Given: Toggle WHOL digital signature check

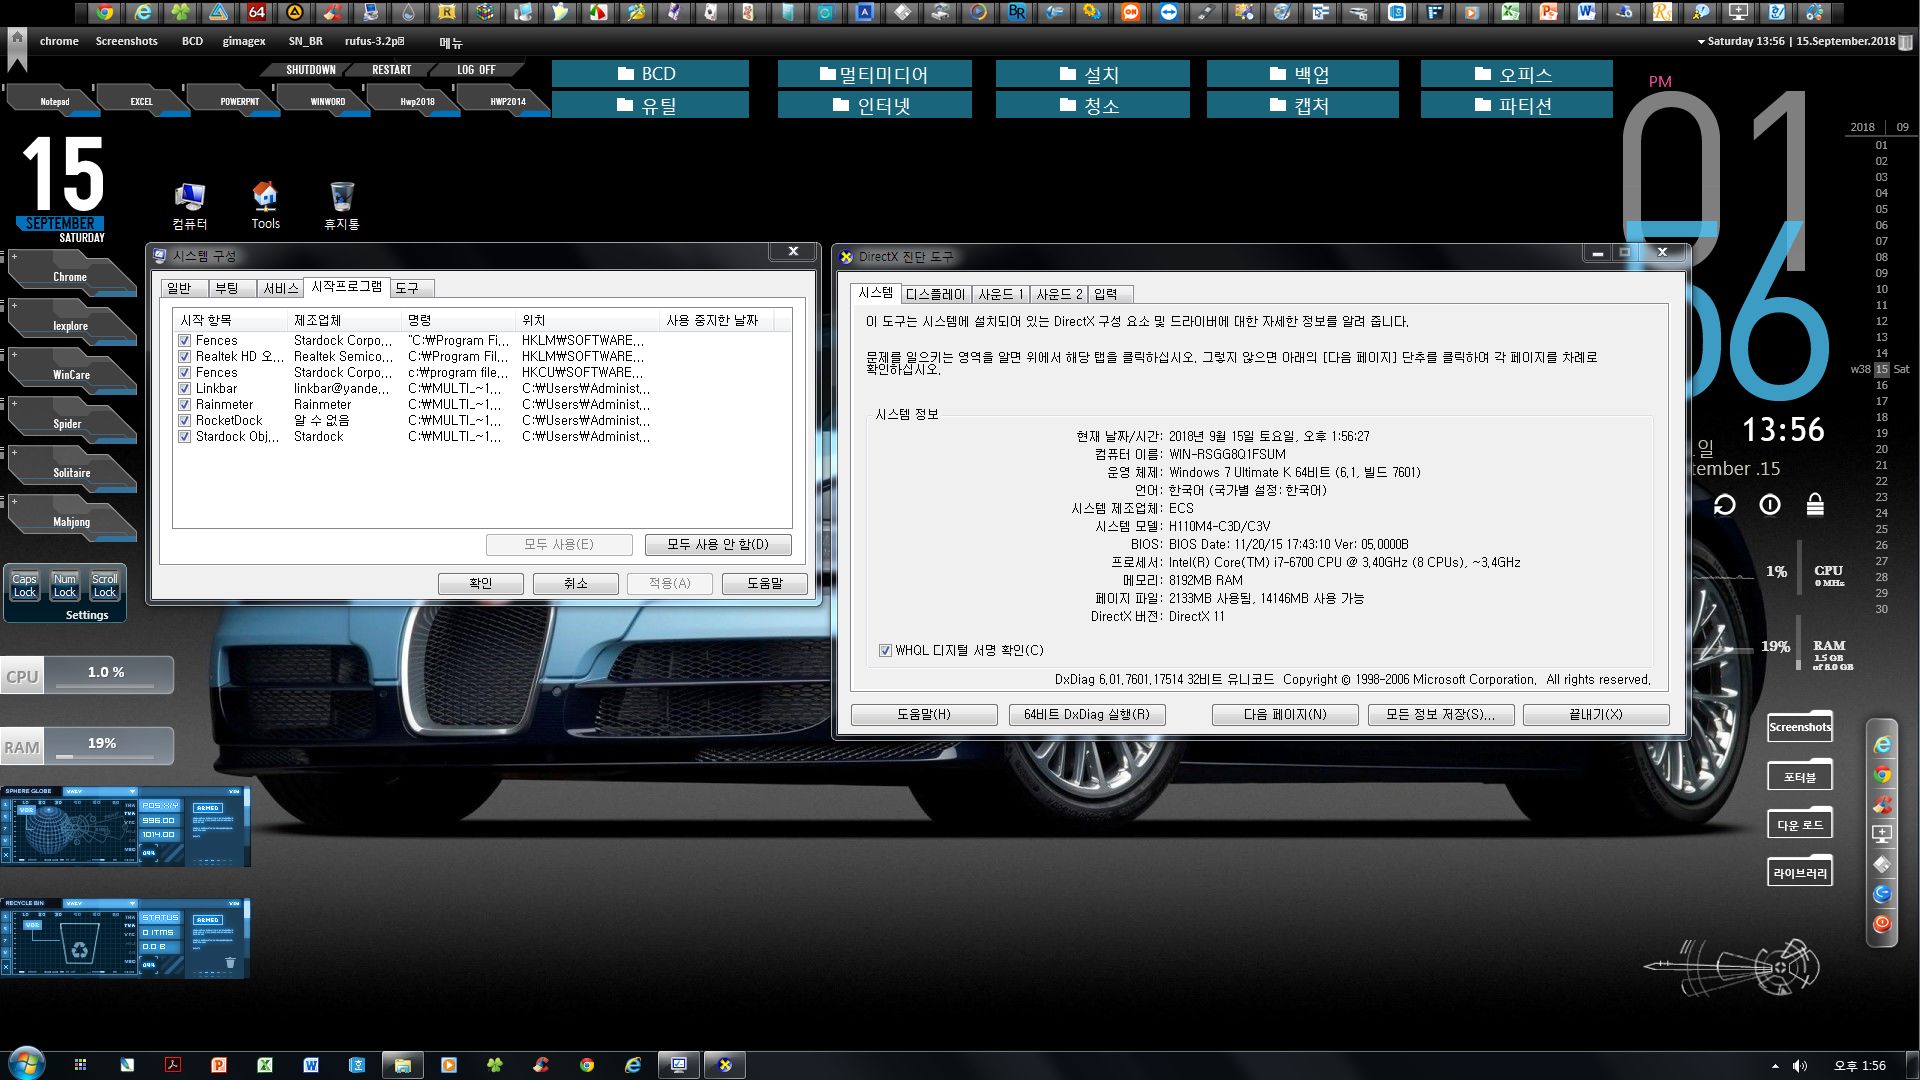Looking at the screenshot, I should (x=885, y=651).
